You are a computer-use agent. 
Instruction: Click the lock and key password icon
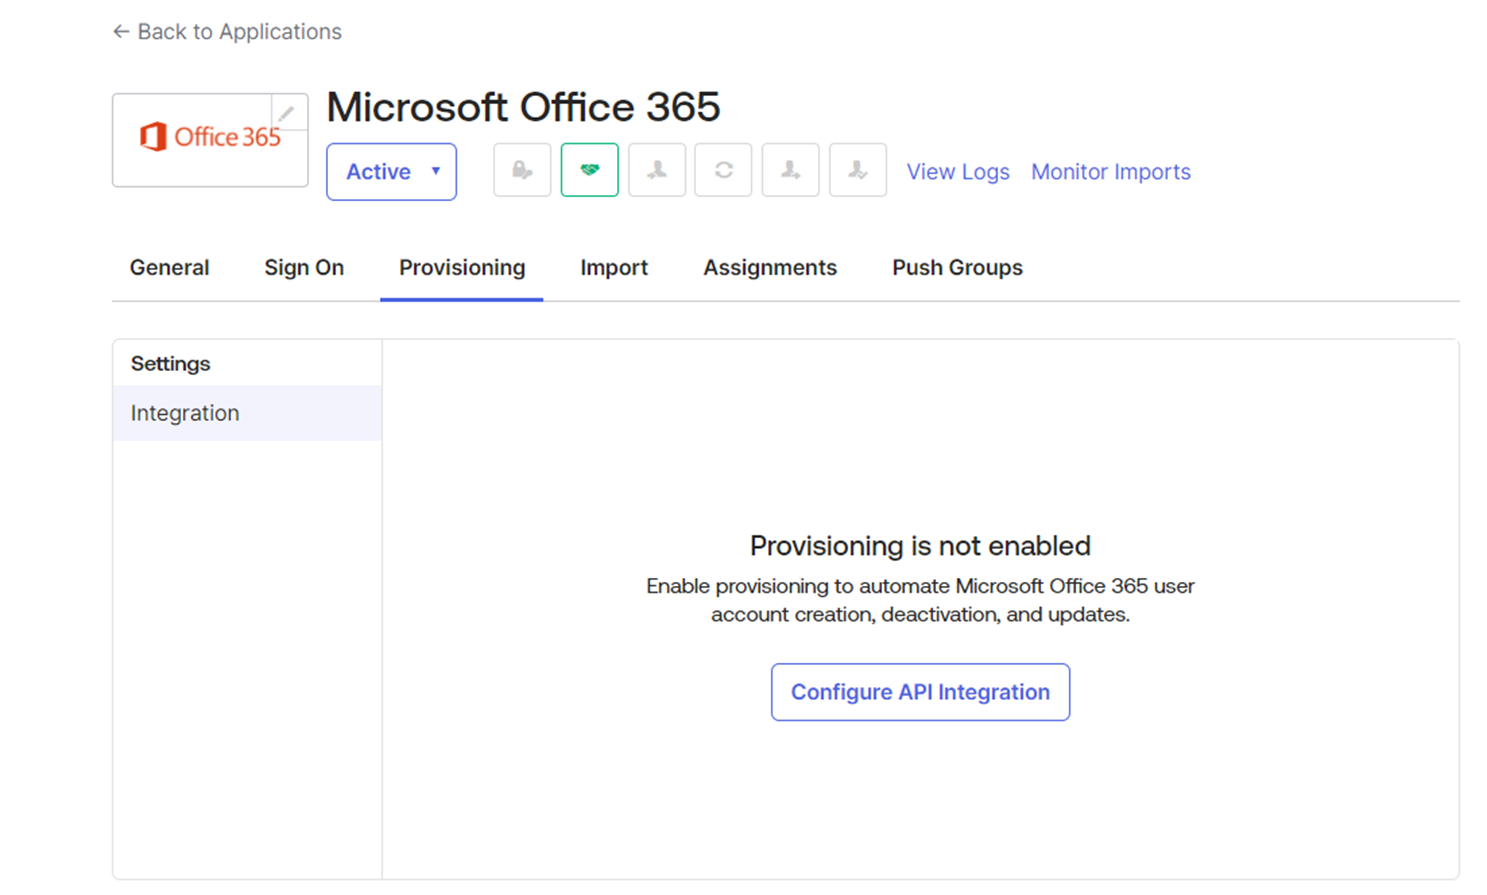point(522,170)
